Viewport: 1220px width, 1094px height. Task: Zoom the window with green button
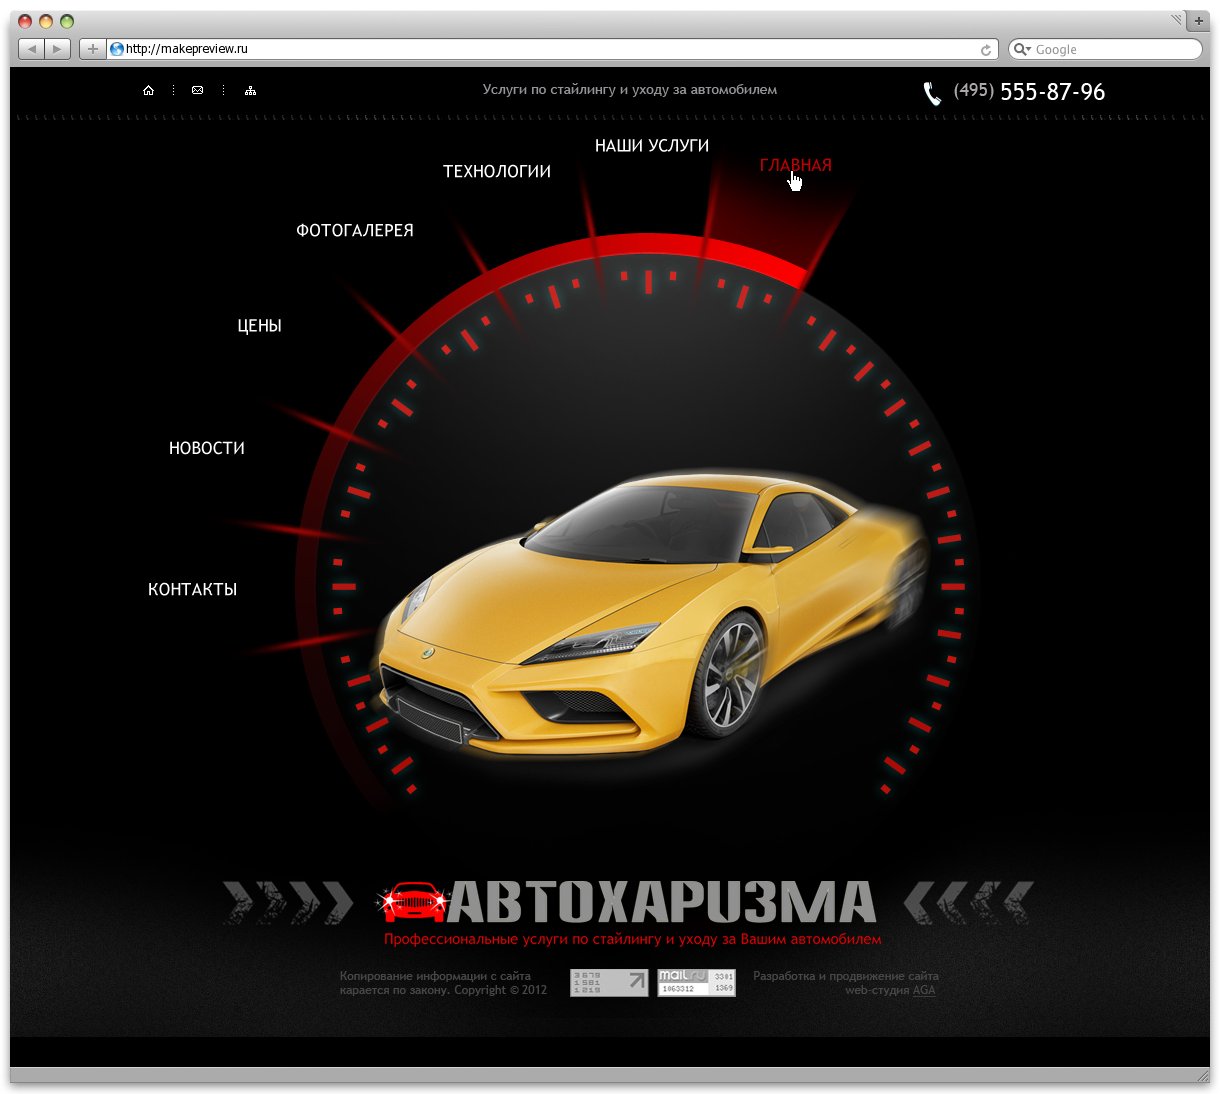coord(67,21)
